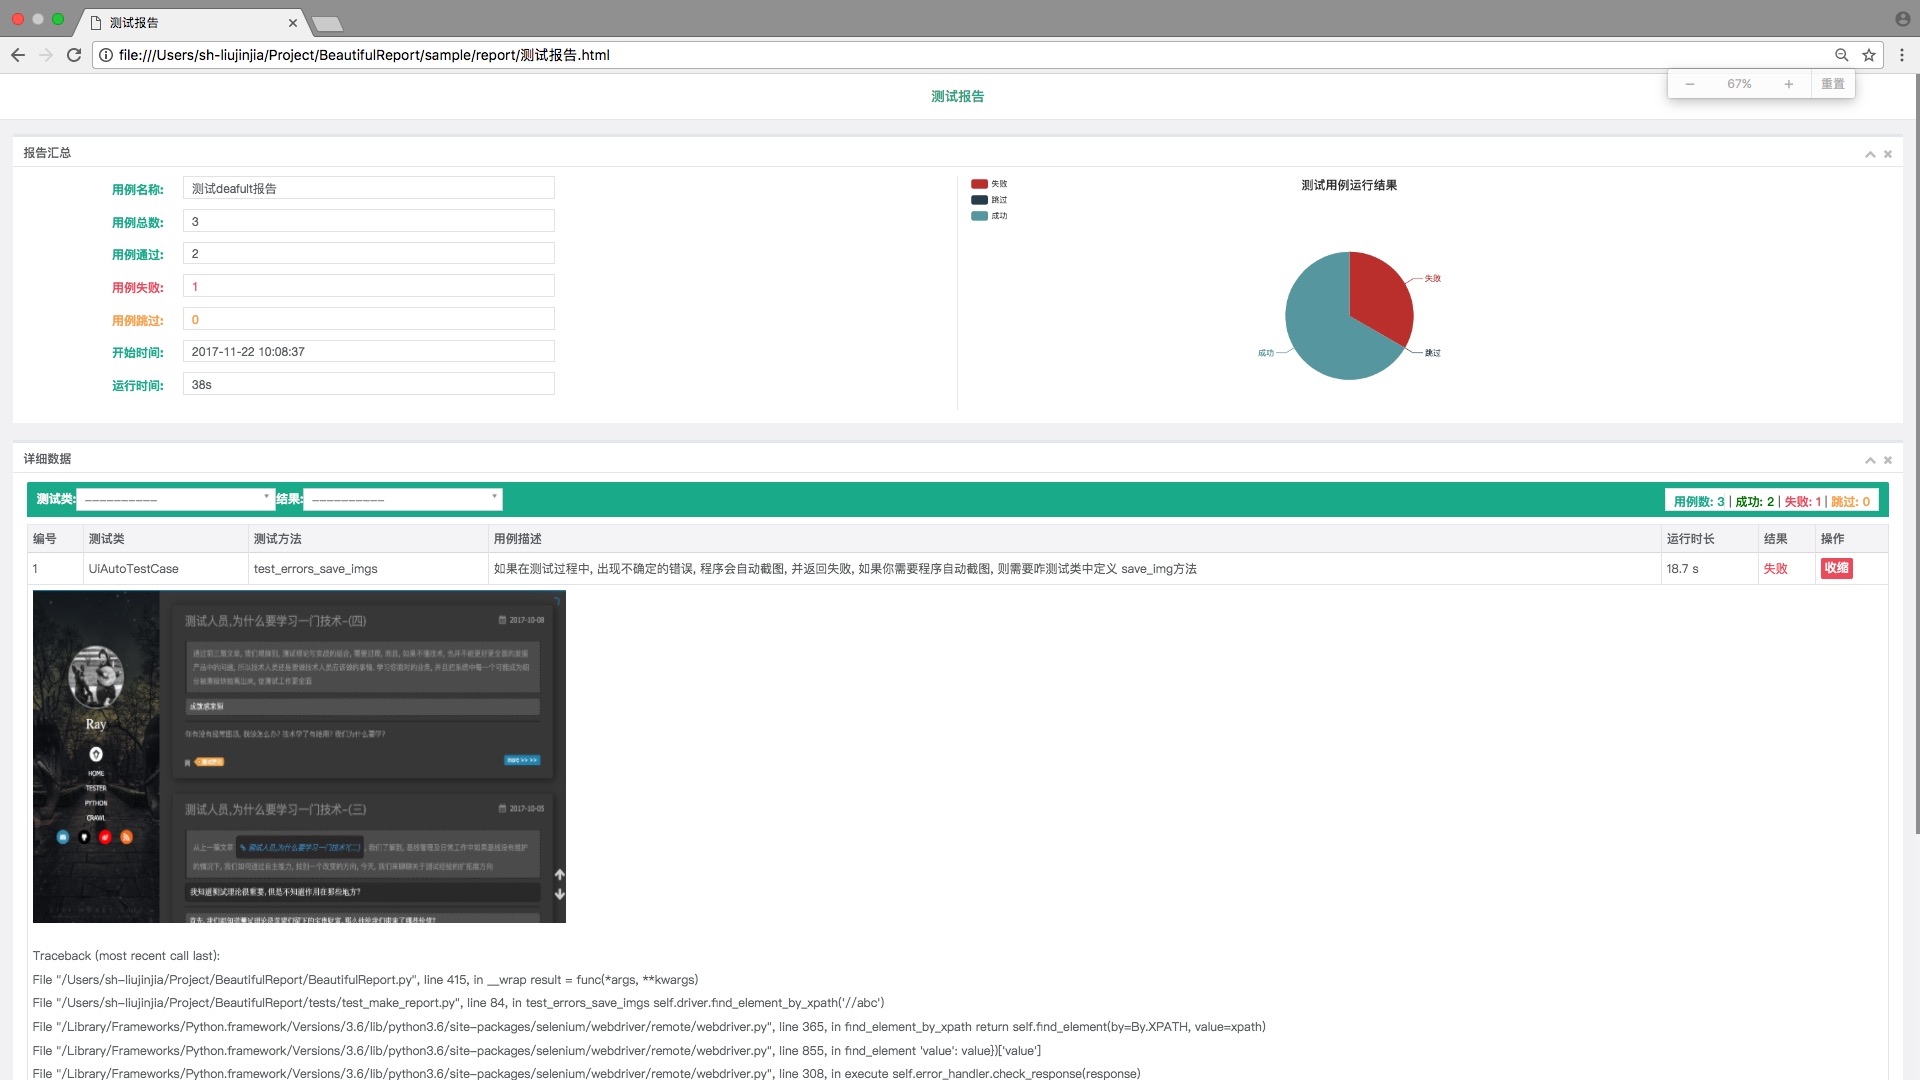Viewport: 1920px width, 1080px height.
Task: Reload the test report page
Action: tap(74, 55)
